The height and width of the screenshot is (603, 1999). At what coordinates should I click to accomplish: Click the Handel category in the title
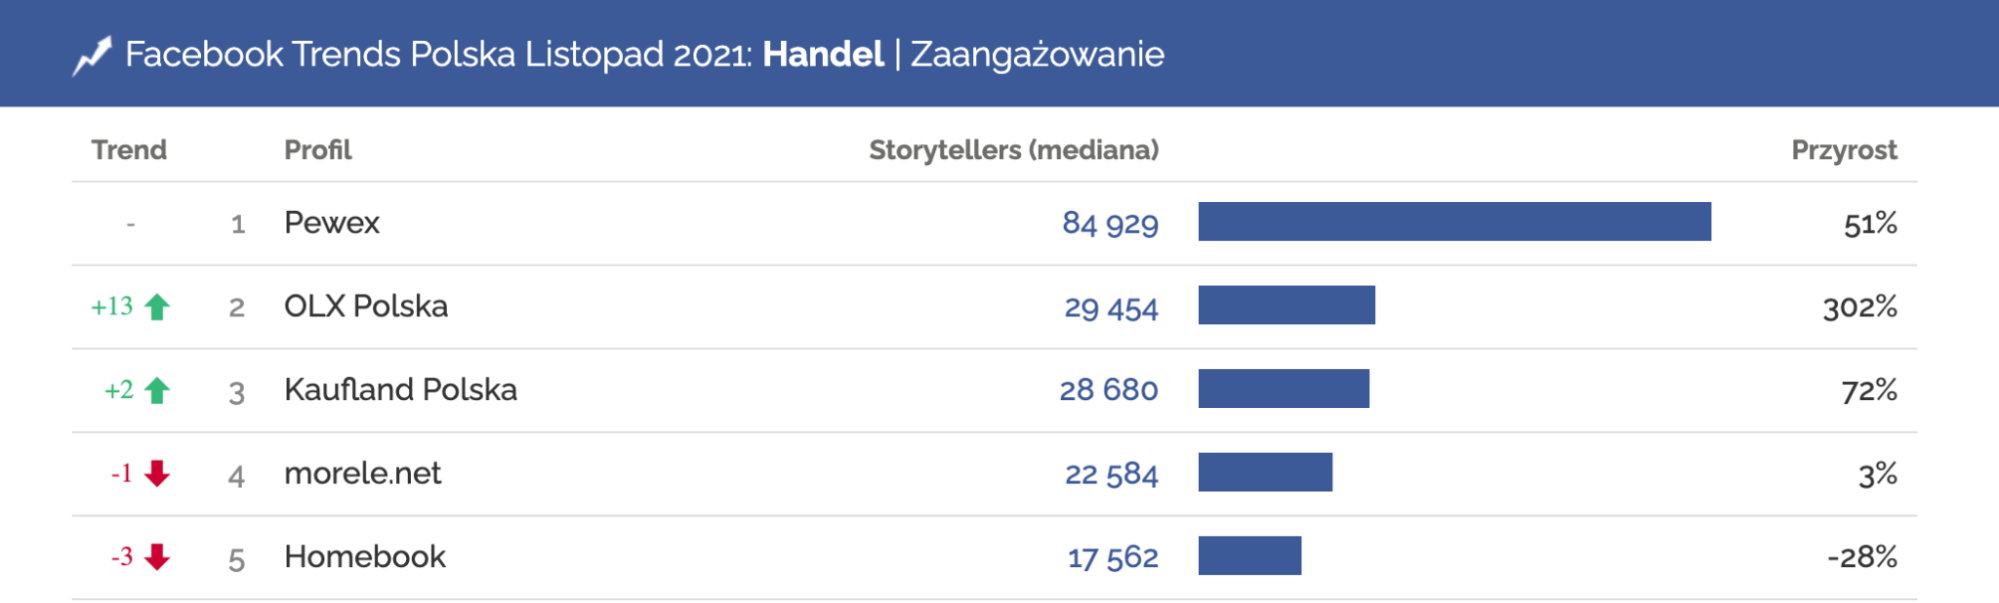pos(823,54)
